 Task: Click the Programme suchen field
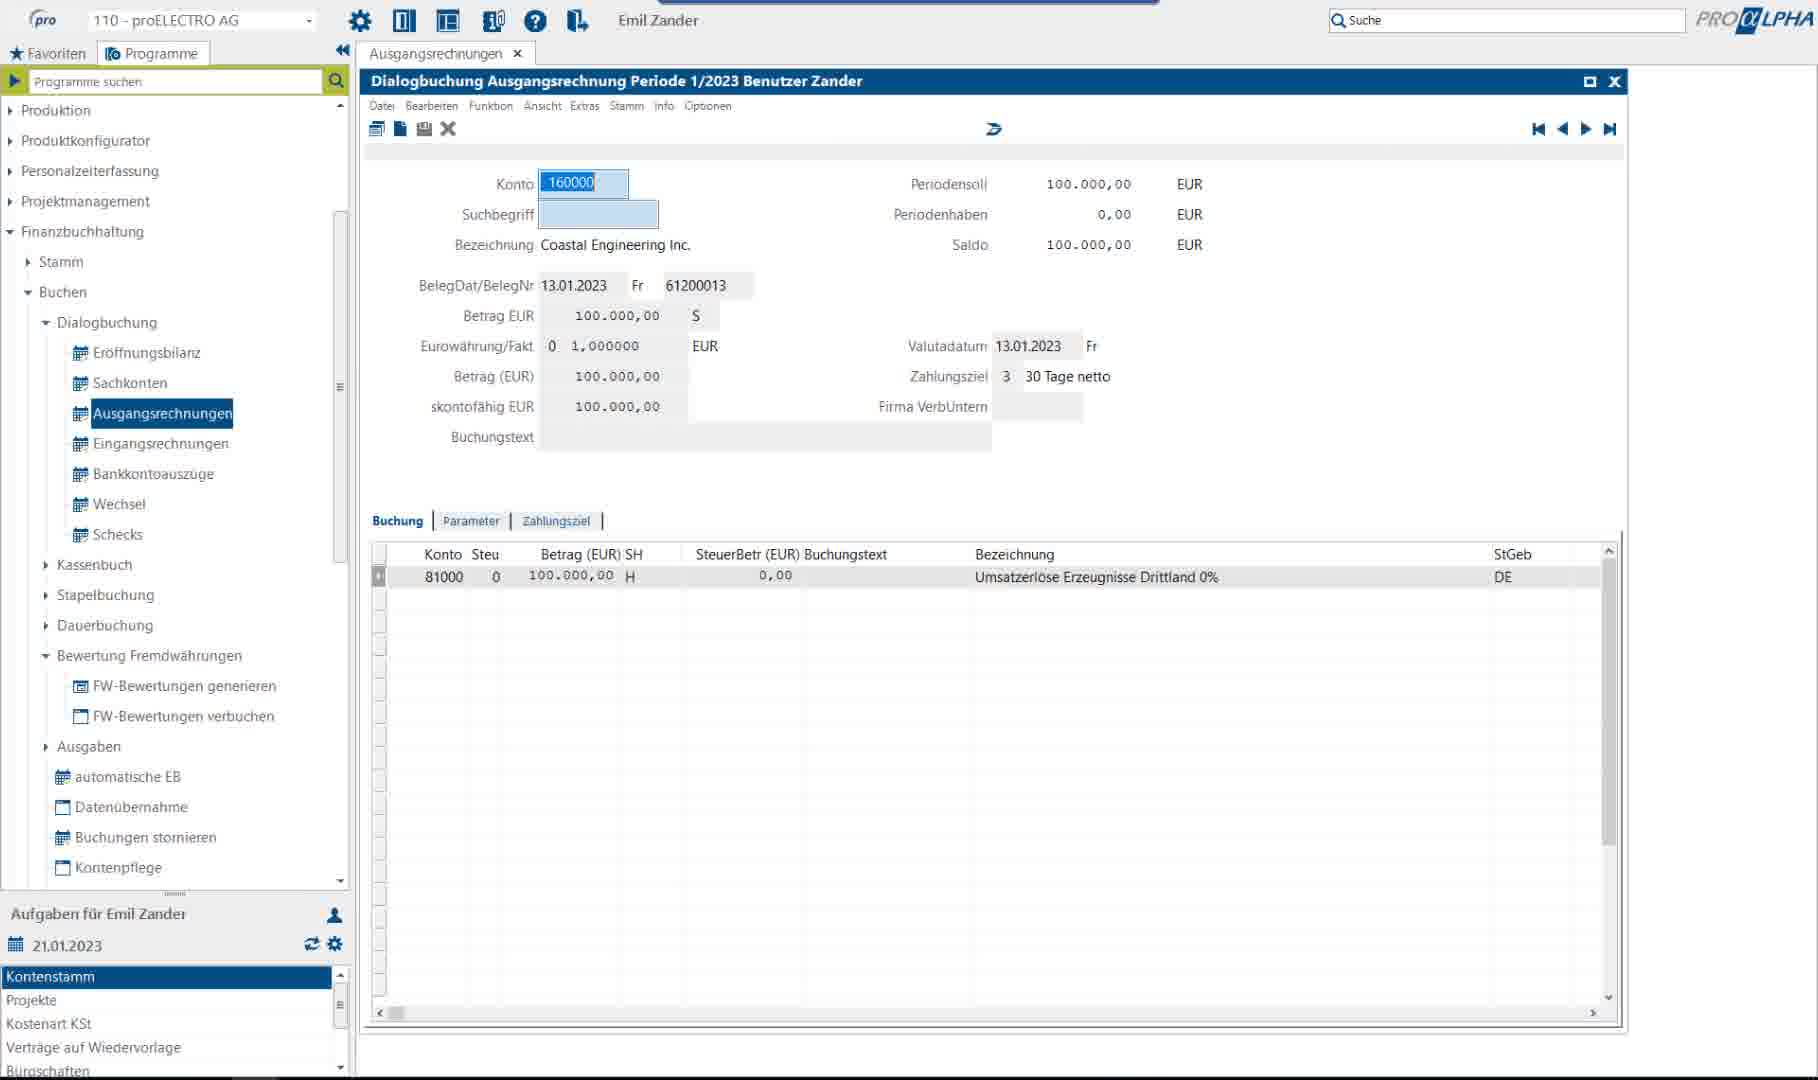174,81
